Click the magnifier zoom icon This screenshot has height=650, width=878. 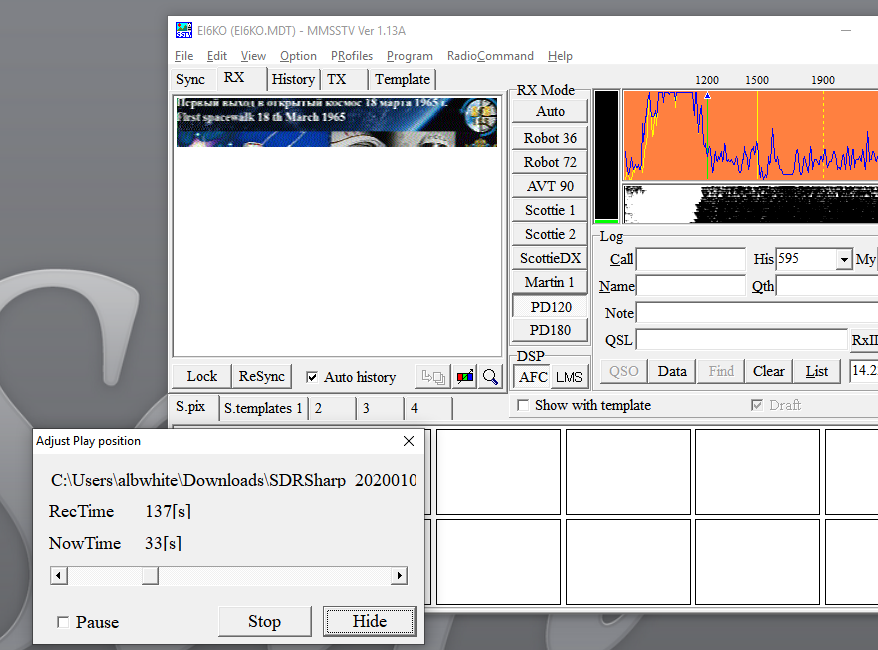(x=490, y=377)
